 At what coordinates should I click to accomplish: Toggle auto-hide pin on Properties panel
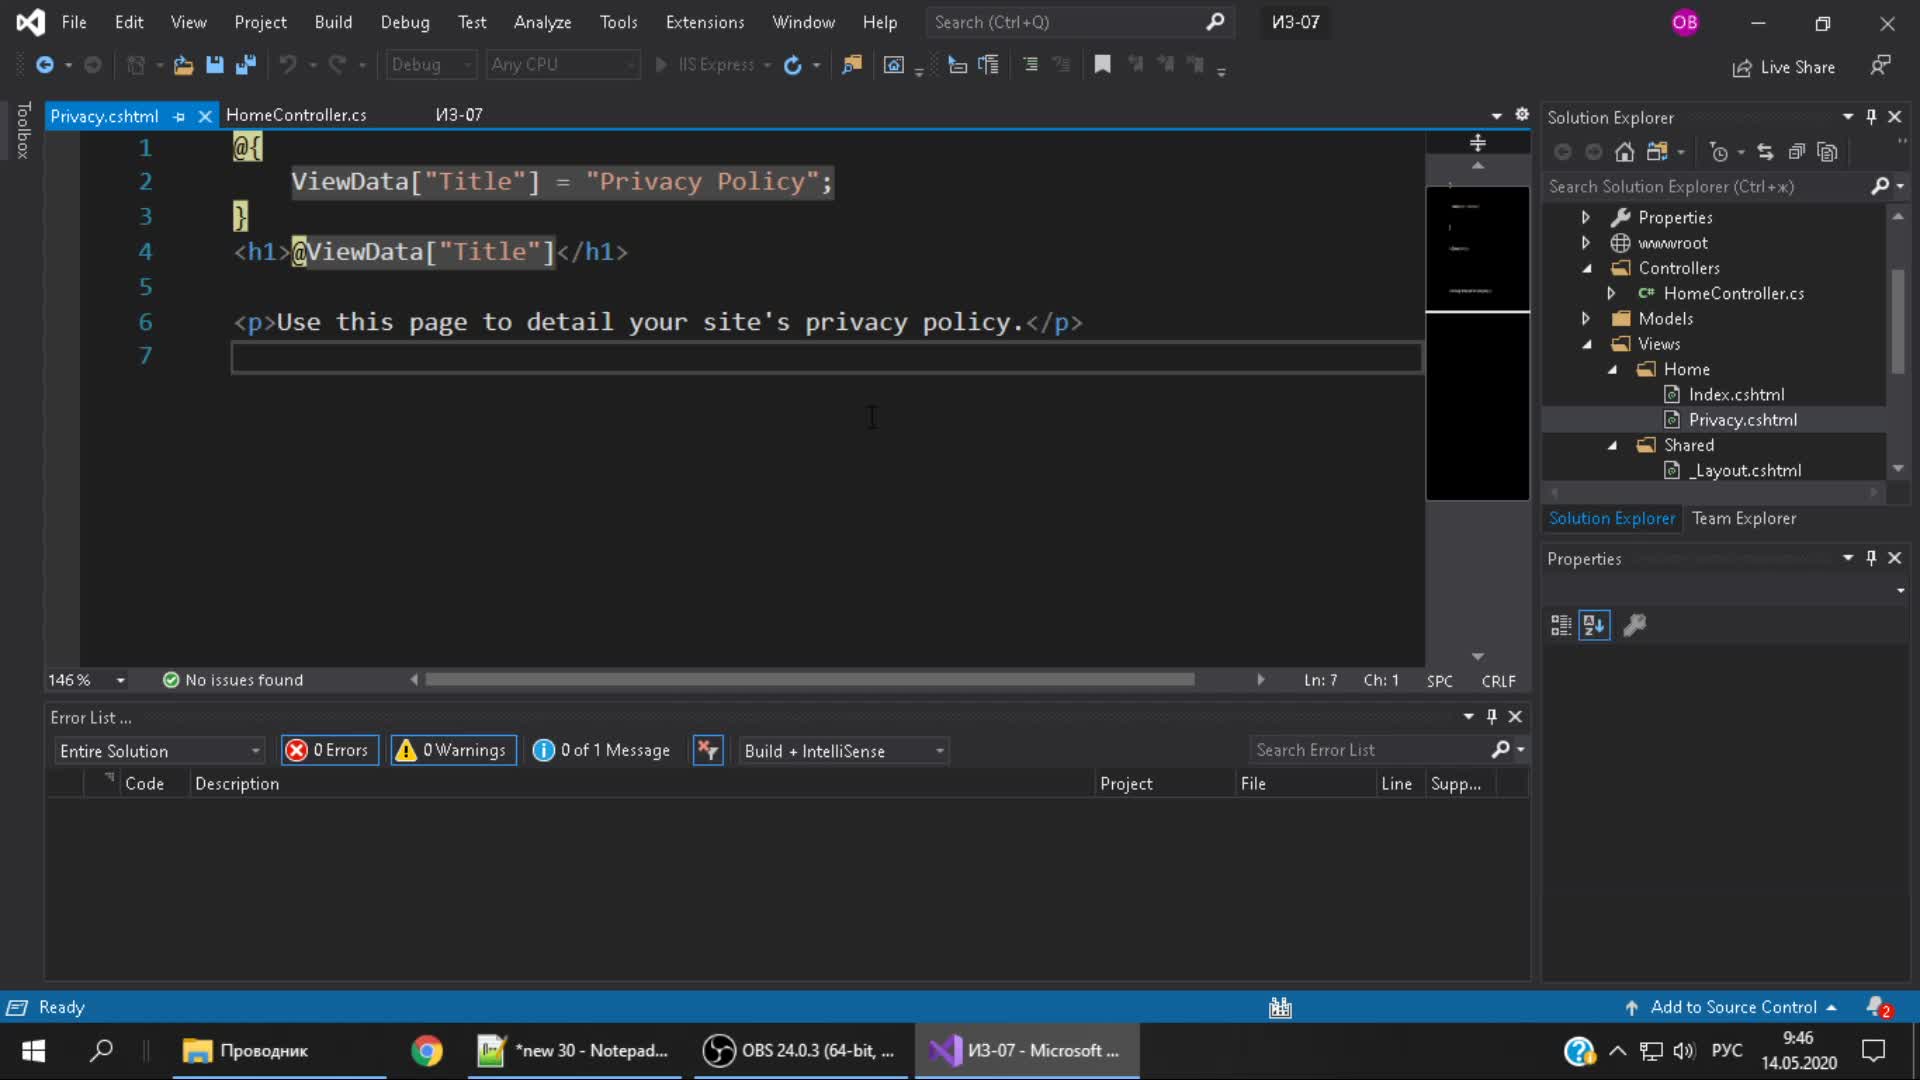point(1871,558)
